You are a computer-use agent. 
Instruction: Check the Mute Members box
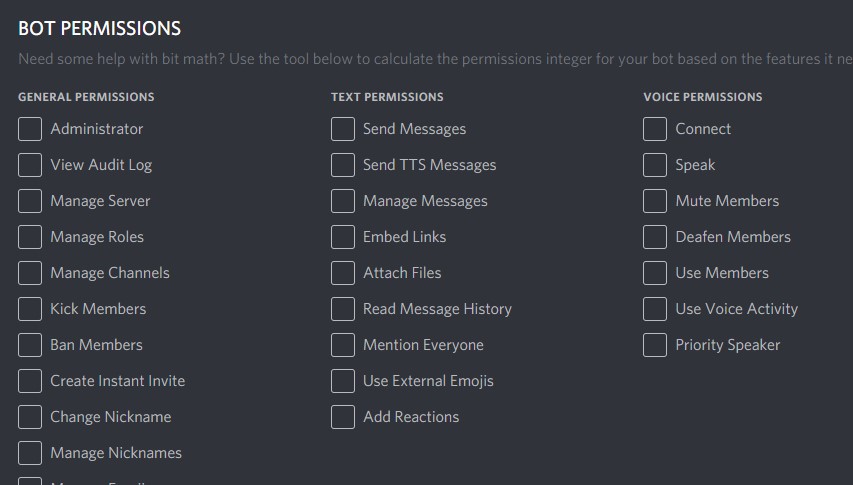click(x=655, y=201)
